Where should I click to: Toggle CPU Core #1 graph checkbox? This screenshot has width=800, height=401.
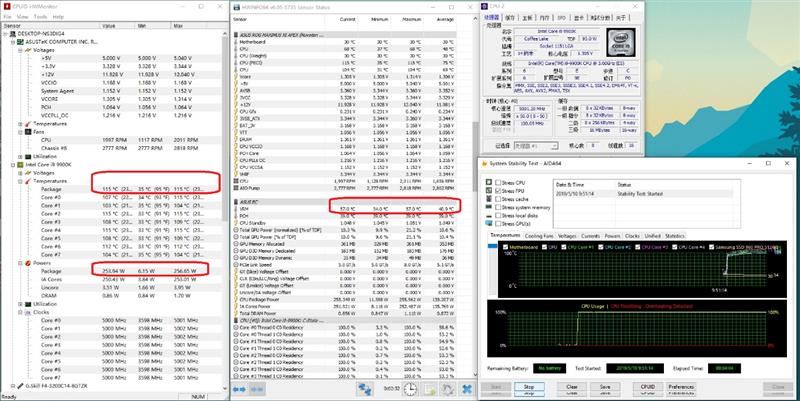point(564,247)
